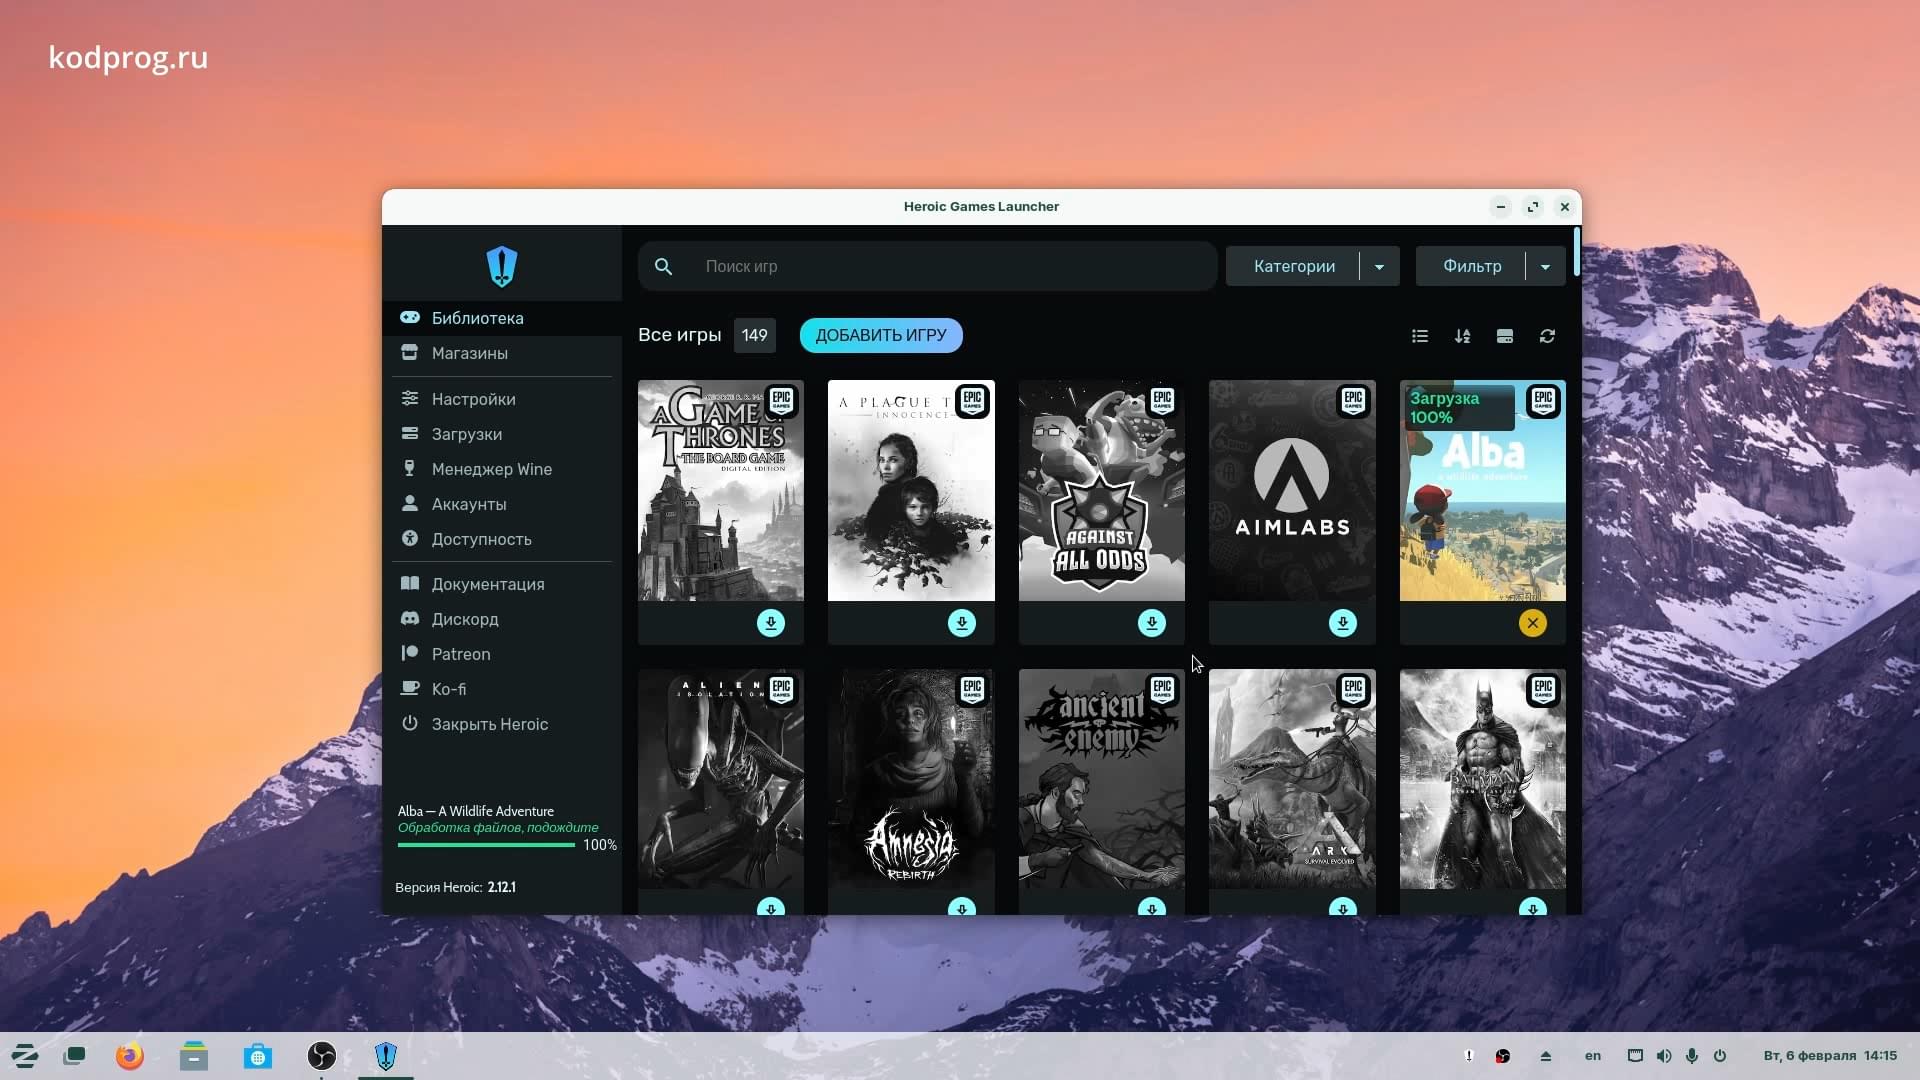Open Доступность settings
The width and height of the screenshot is (1920, 1080).
coord(502,539)
